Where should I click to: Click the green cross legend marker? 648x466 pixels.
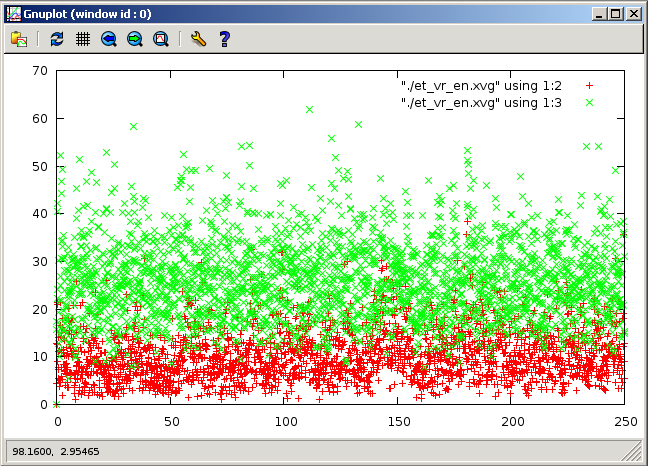tap(590, 102)
